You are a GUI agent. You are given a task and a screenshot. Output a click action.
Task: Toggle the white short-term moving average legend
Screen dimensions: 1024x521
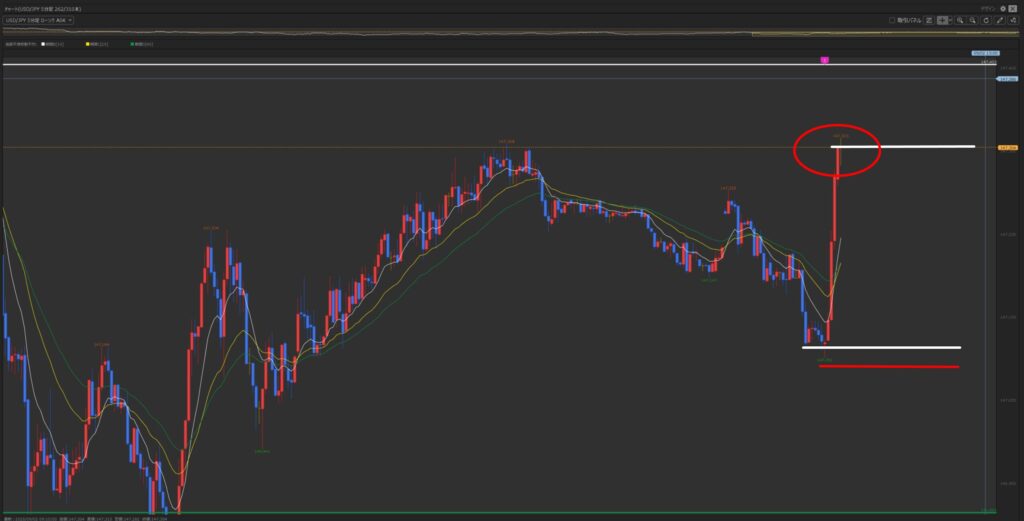[44, 44]
